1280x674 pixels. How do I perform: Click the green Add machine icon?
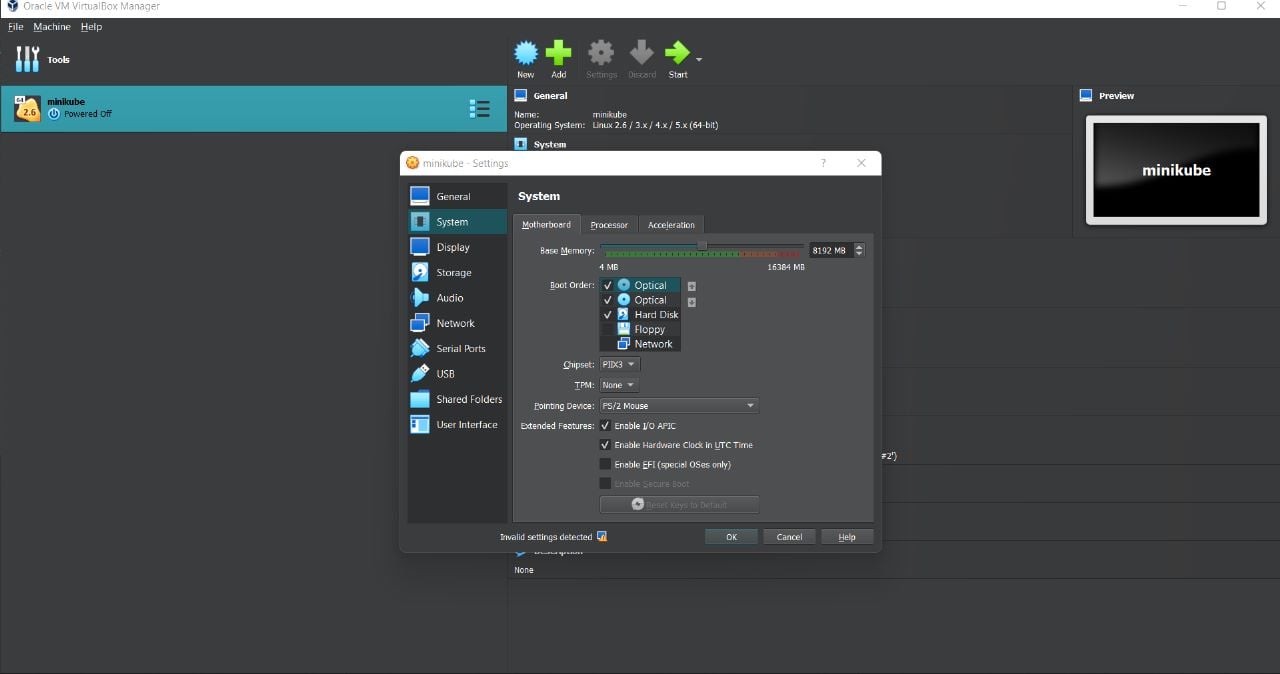pos(559,53)
